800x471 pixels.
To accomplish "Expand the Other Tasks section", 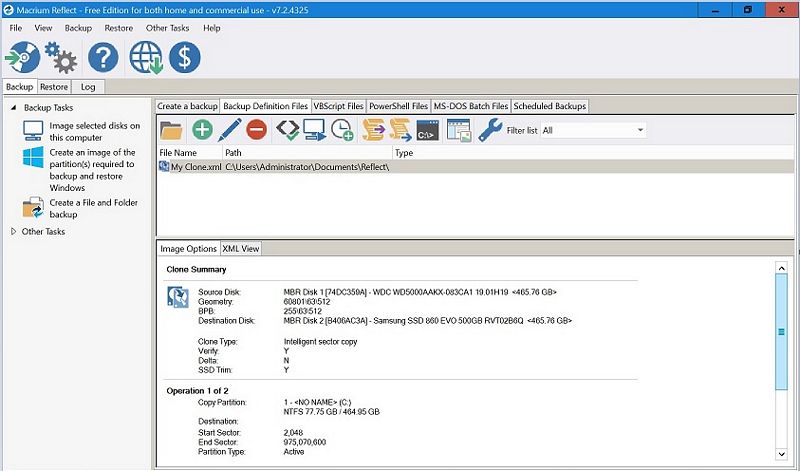I will tap(14, 232).
